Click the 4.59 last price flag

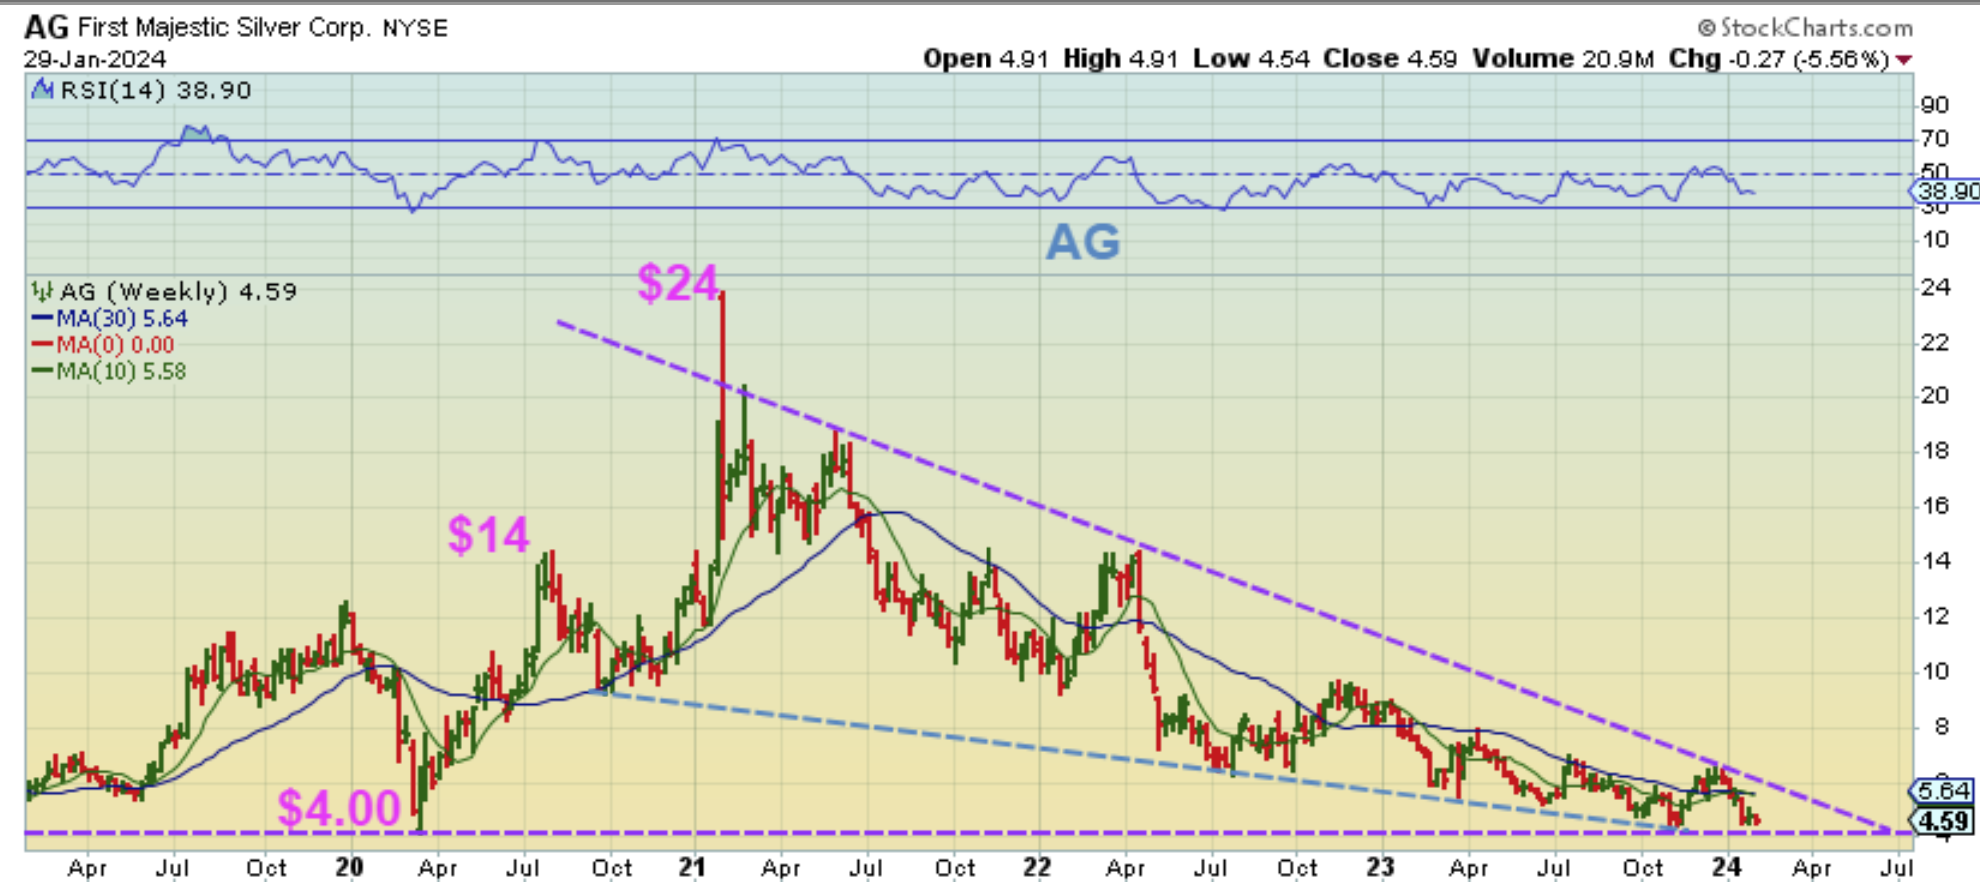point(1942,822)
